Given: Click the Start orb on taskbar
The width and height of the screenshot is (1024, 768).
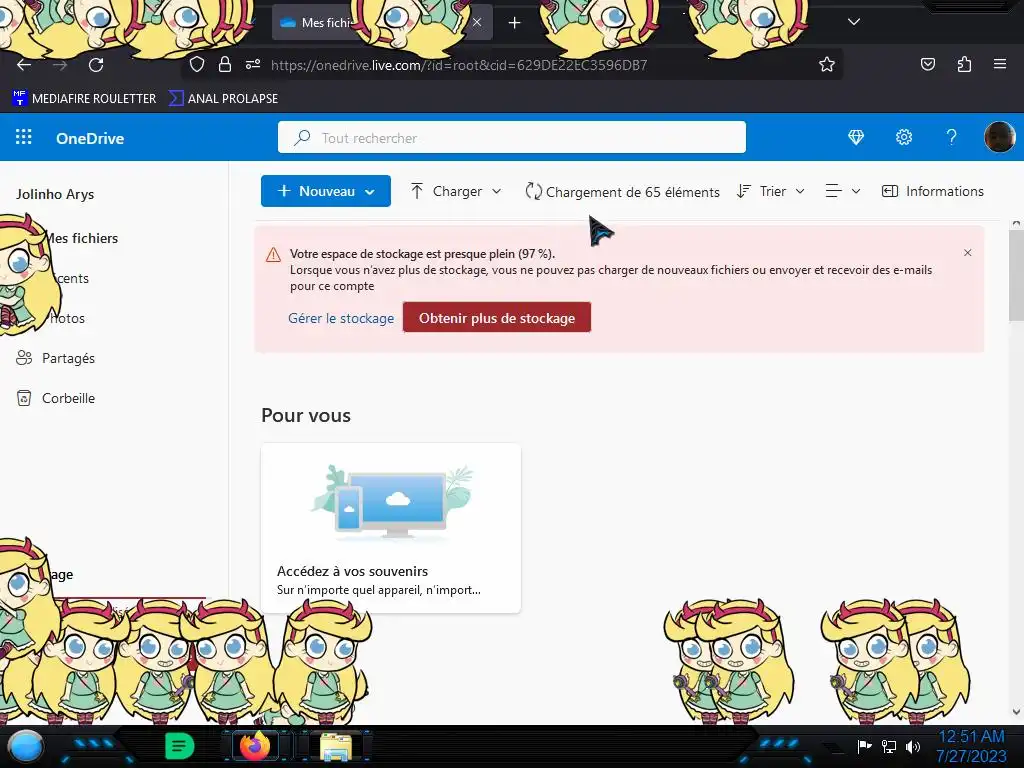Looking at the screenshot, I should tap(25, 746).
